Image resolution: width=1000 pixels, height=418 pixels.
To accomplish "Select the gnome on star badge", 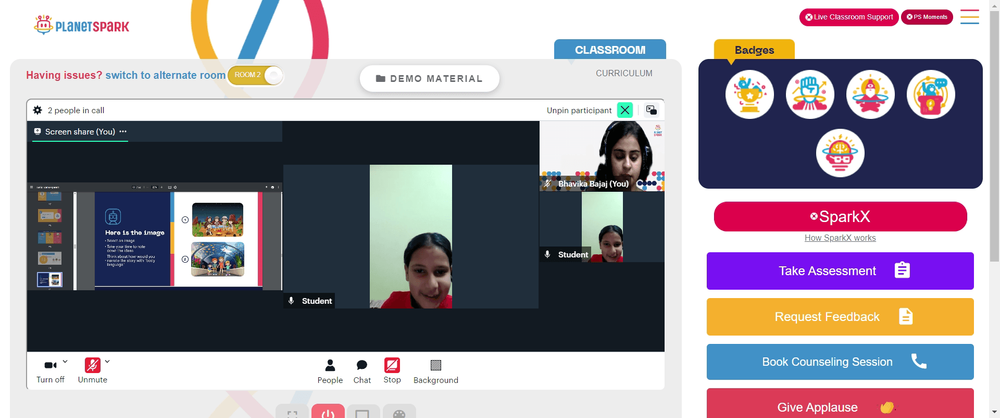I will 870,94.
